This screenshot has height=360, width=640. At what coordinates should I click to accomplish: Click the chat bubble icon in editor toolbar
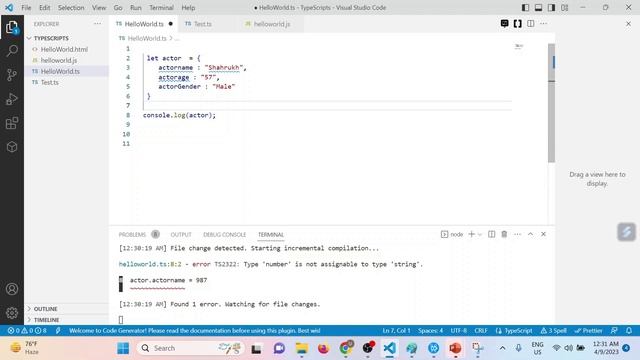pos(504,24)
